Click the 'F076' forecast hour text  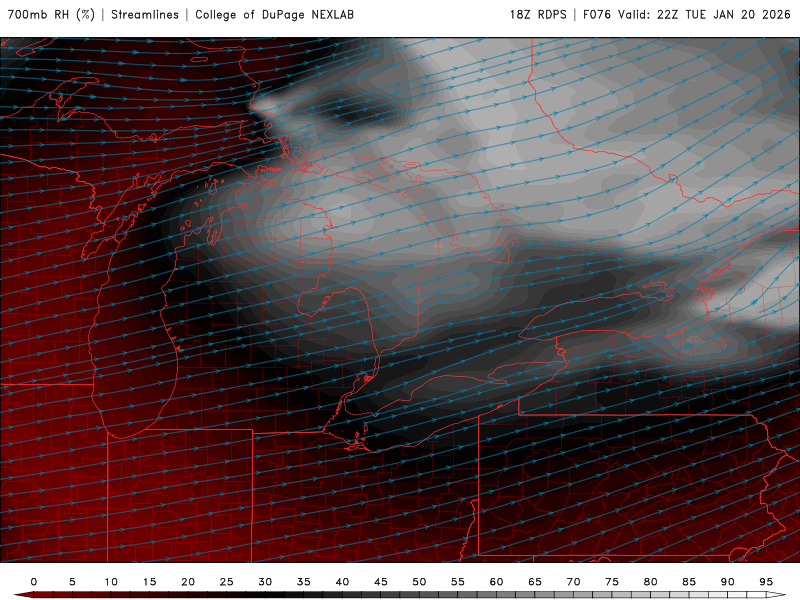597,14
